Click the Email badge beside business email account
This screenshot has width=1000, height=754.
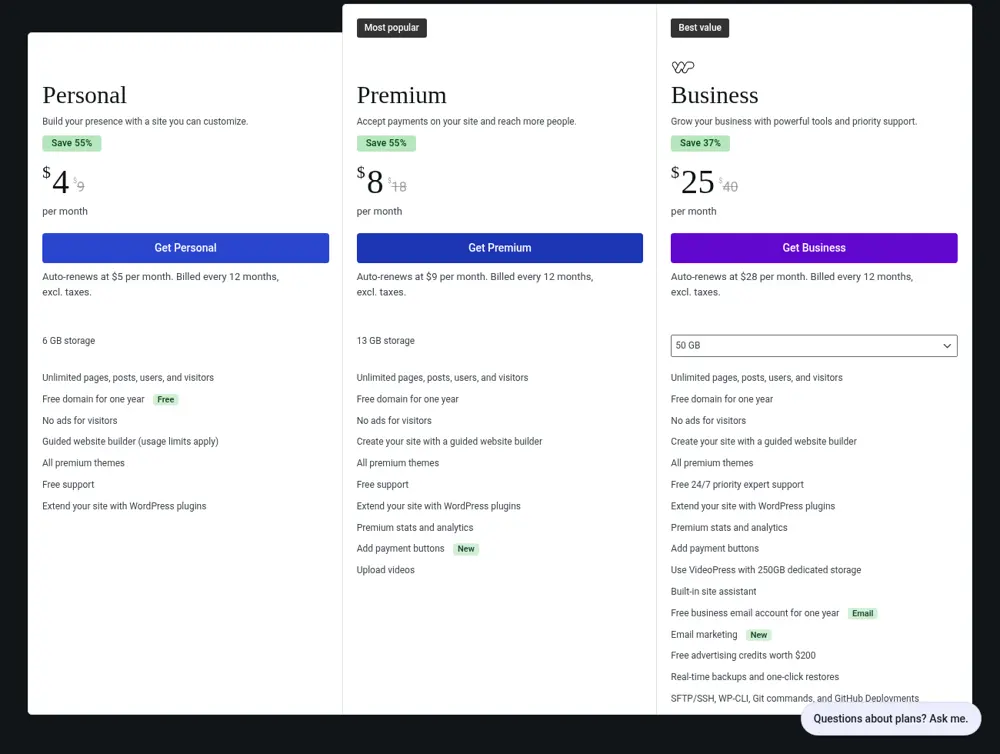click(862, 613)
